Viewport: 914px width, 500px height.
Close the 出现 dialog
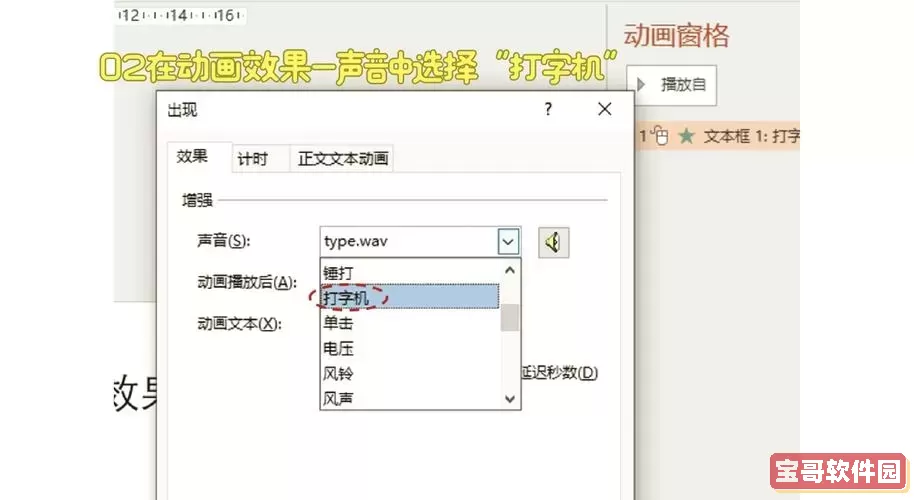coord(604,109)
